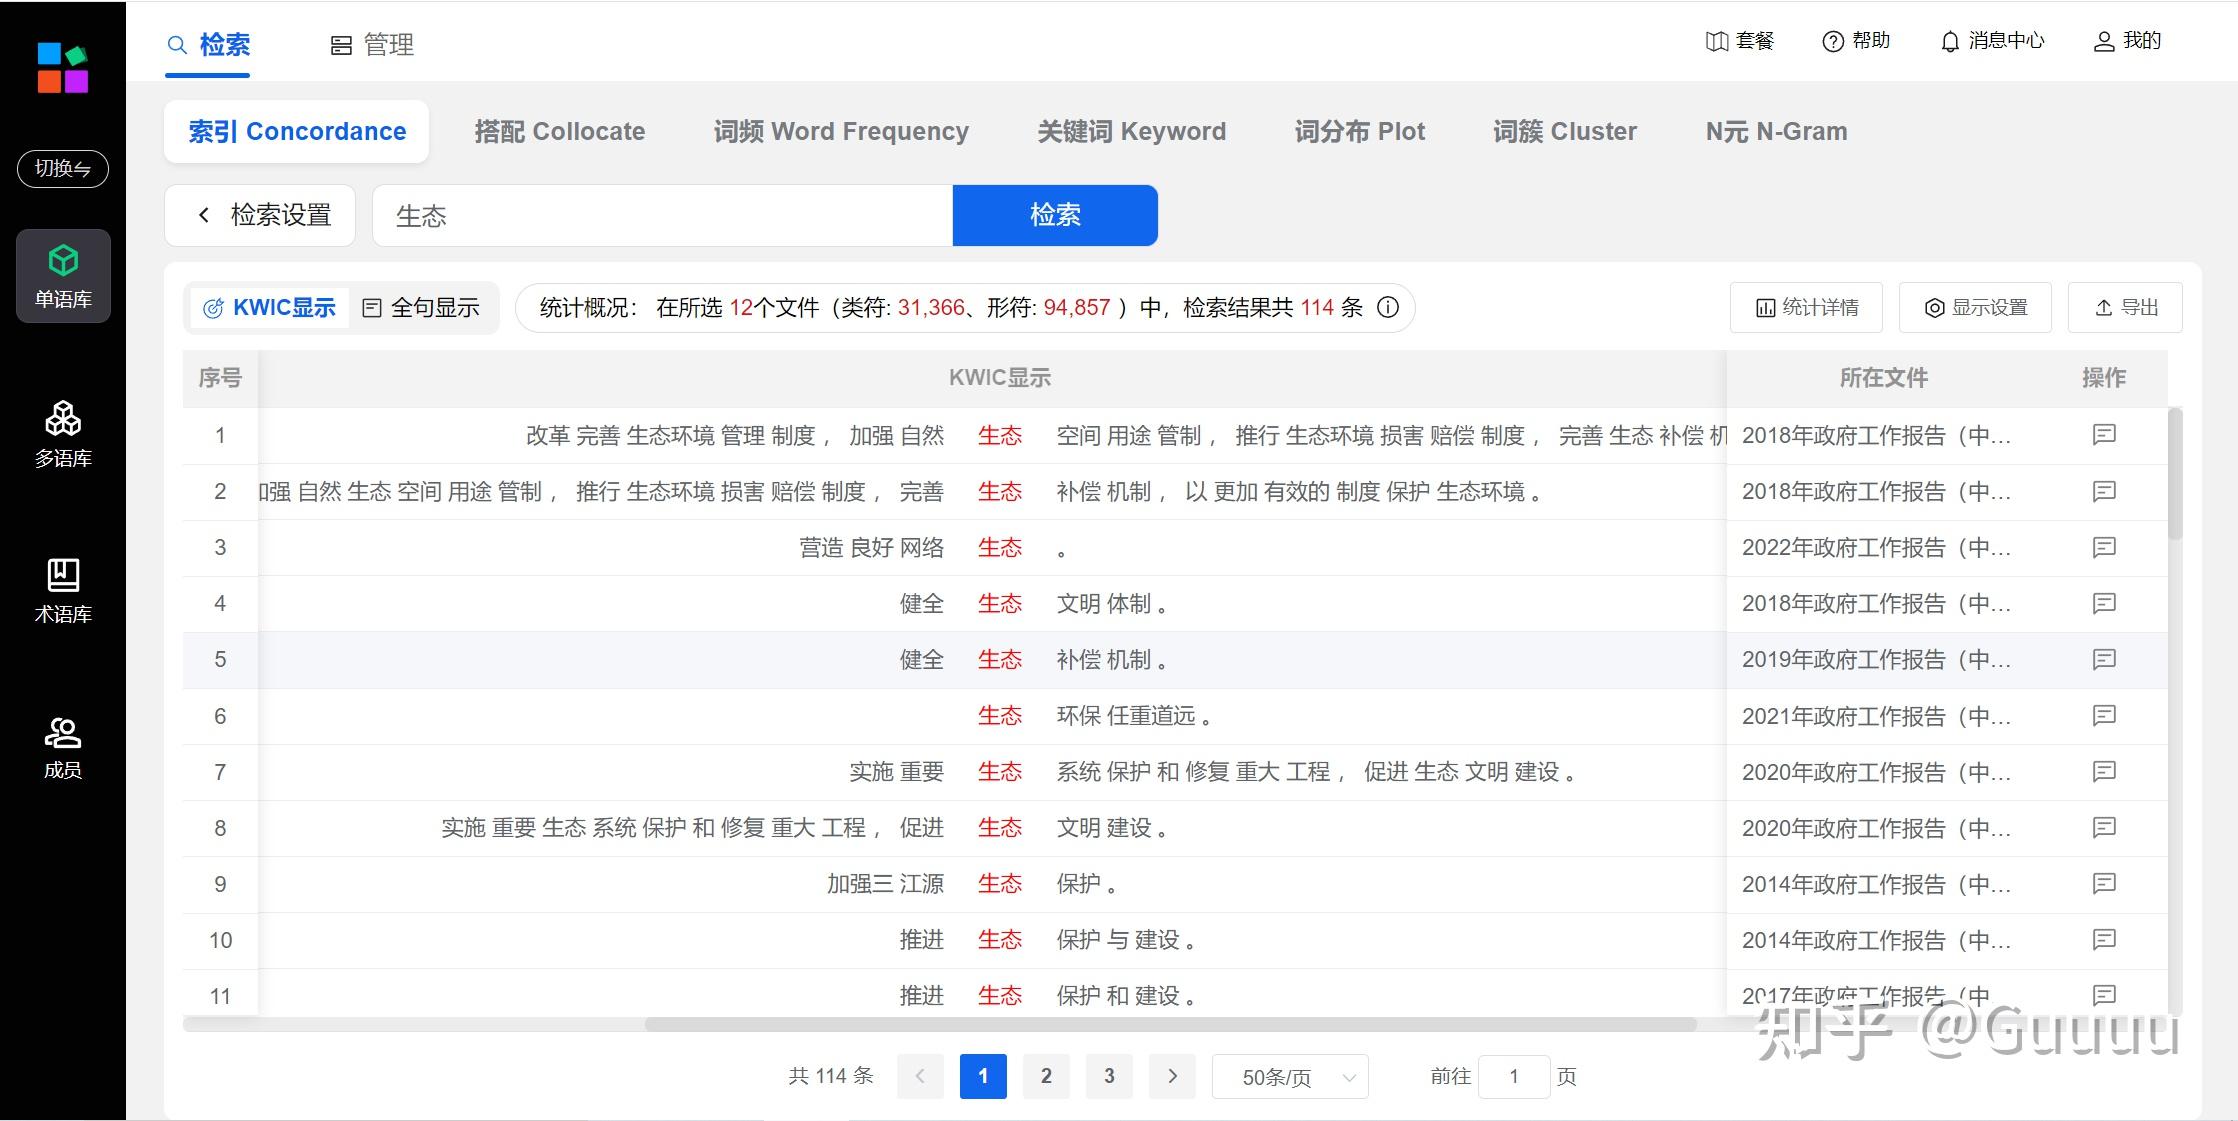Screen dimensions: 2238x1121
Task: Open comment icon for row 5
Action: pyautogui.click(x=2104, y=659)
